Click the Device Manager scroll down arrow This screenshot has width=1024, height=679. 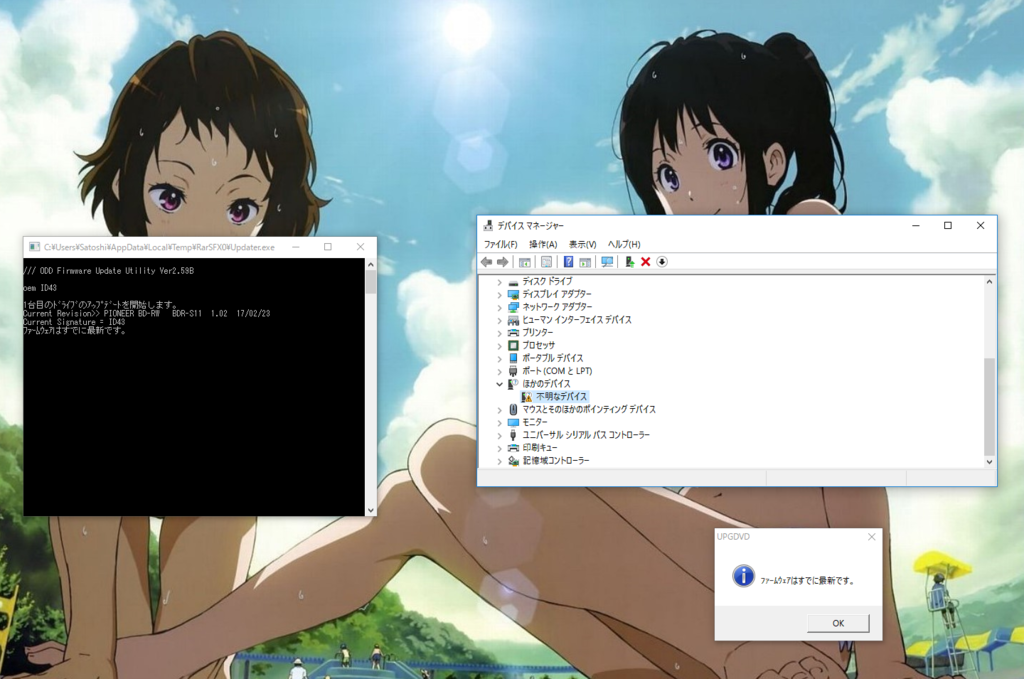pyautogui.click(x=989, y=462)
